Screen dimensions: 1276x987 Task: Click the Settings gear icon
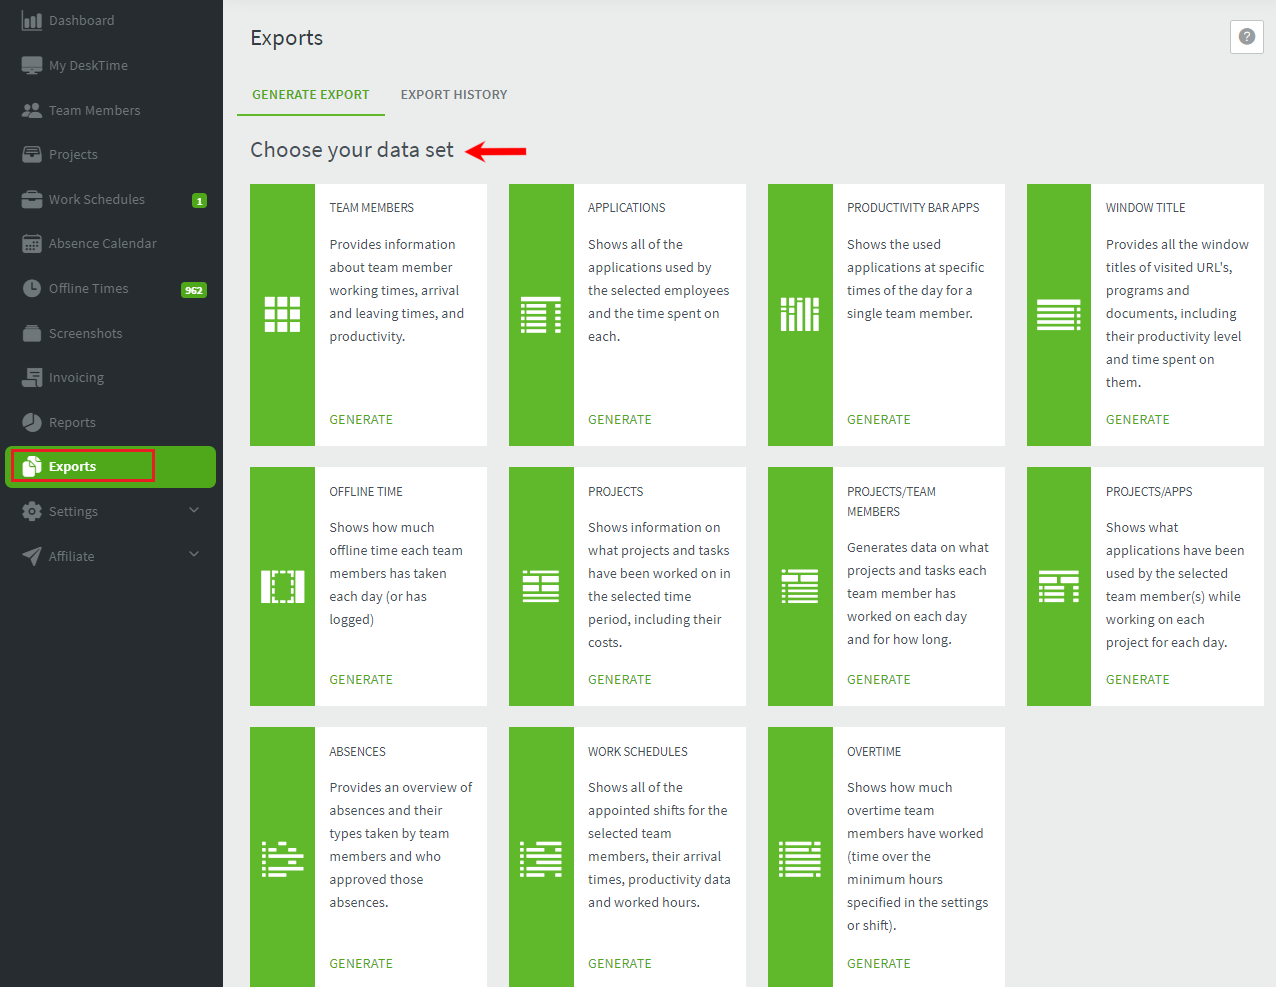tap(32, 511)
